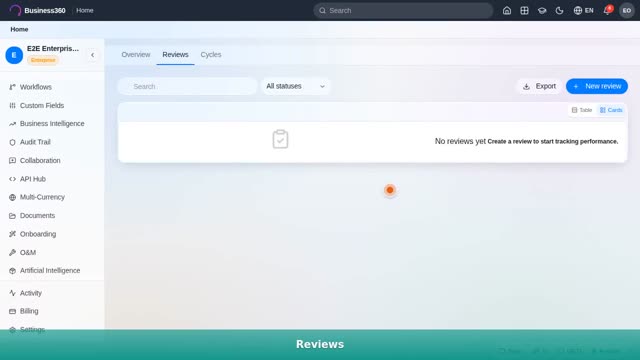Open notifications bell
This screenshot has width=640, height=360.
click(607, 11)
